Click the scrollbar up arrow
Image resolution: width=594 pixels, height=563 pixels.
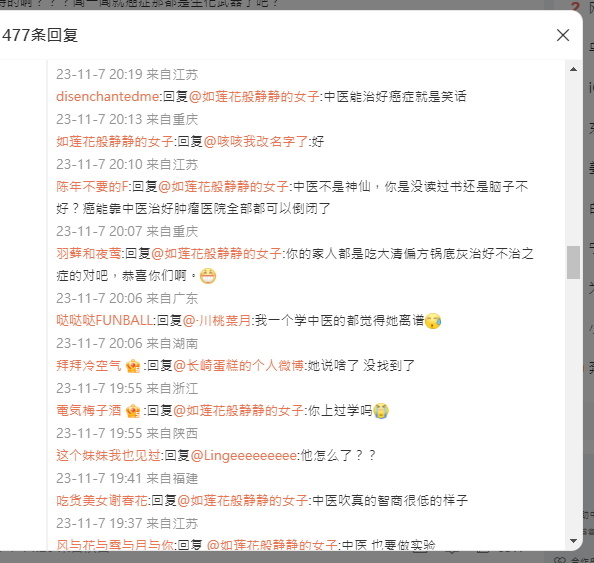(x=573, y=69)
